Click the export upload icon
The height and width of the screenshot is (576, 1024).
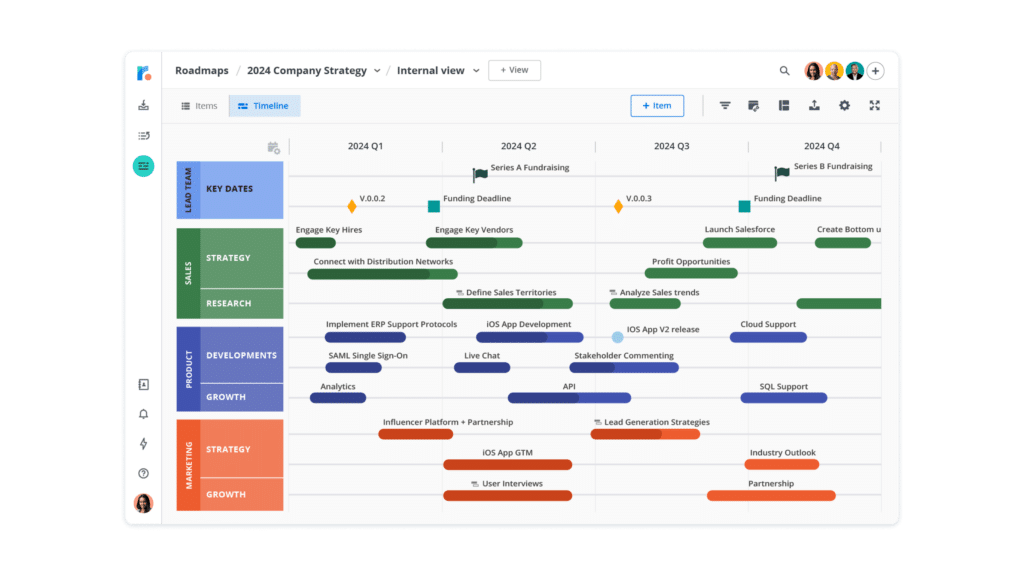click(x=814, y=105)
